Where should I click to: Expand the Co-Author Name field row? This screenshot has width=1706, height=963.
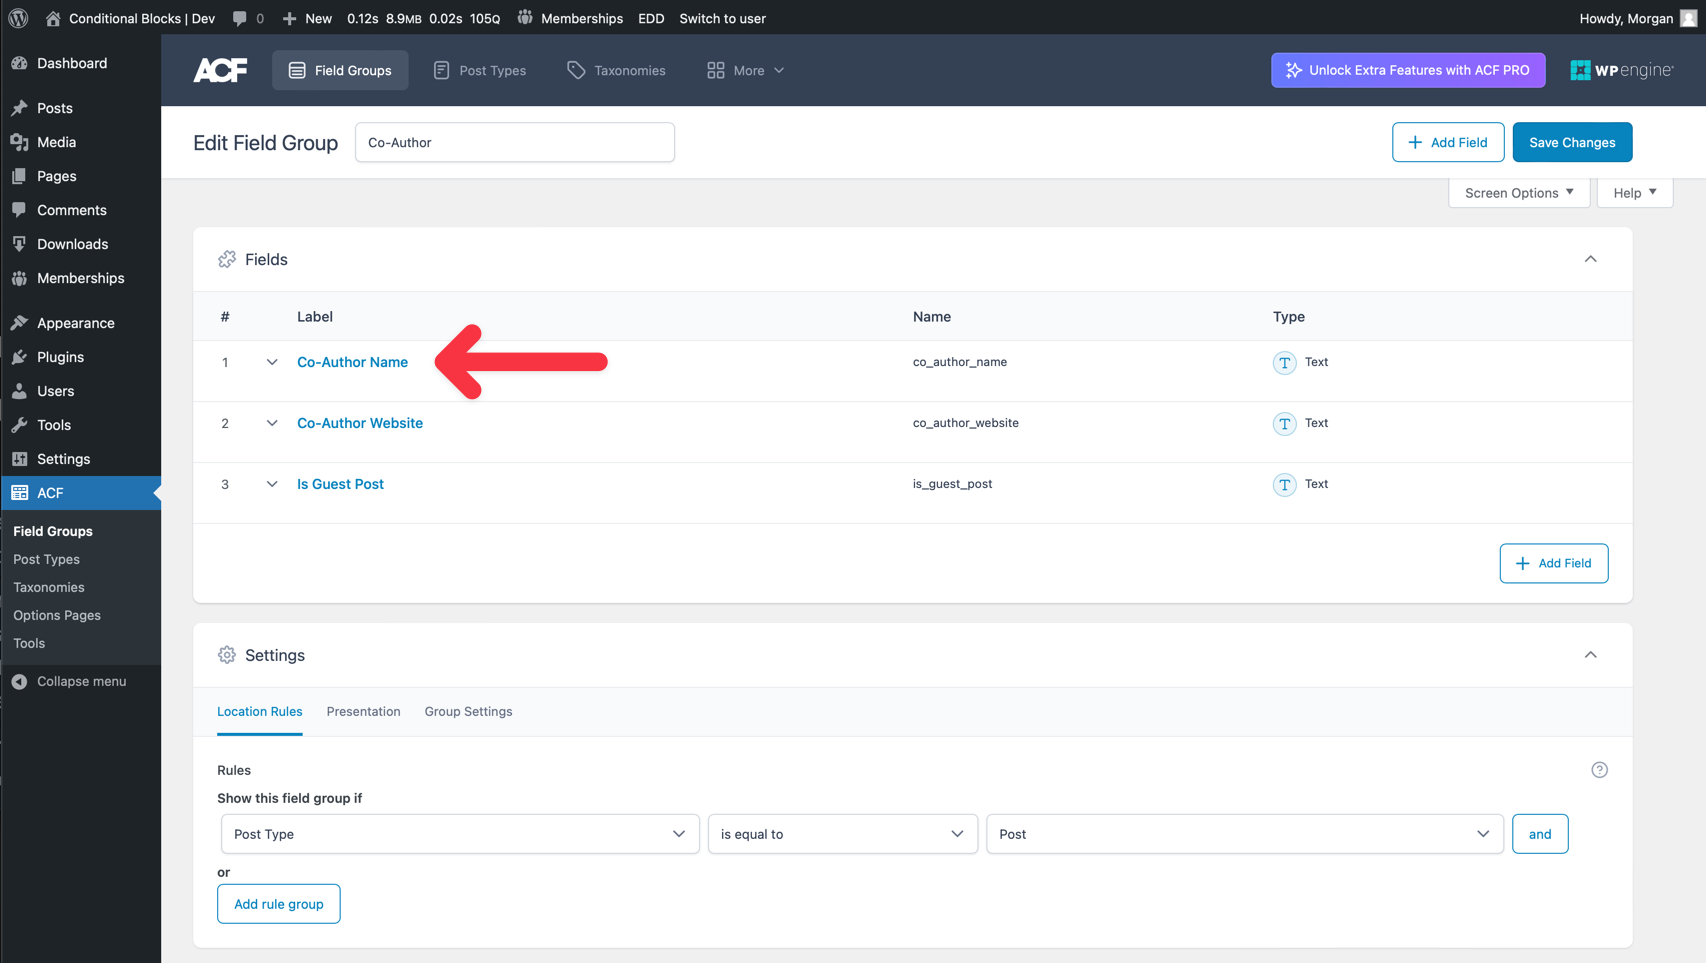pos(271,362)
